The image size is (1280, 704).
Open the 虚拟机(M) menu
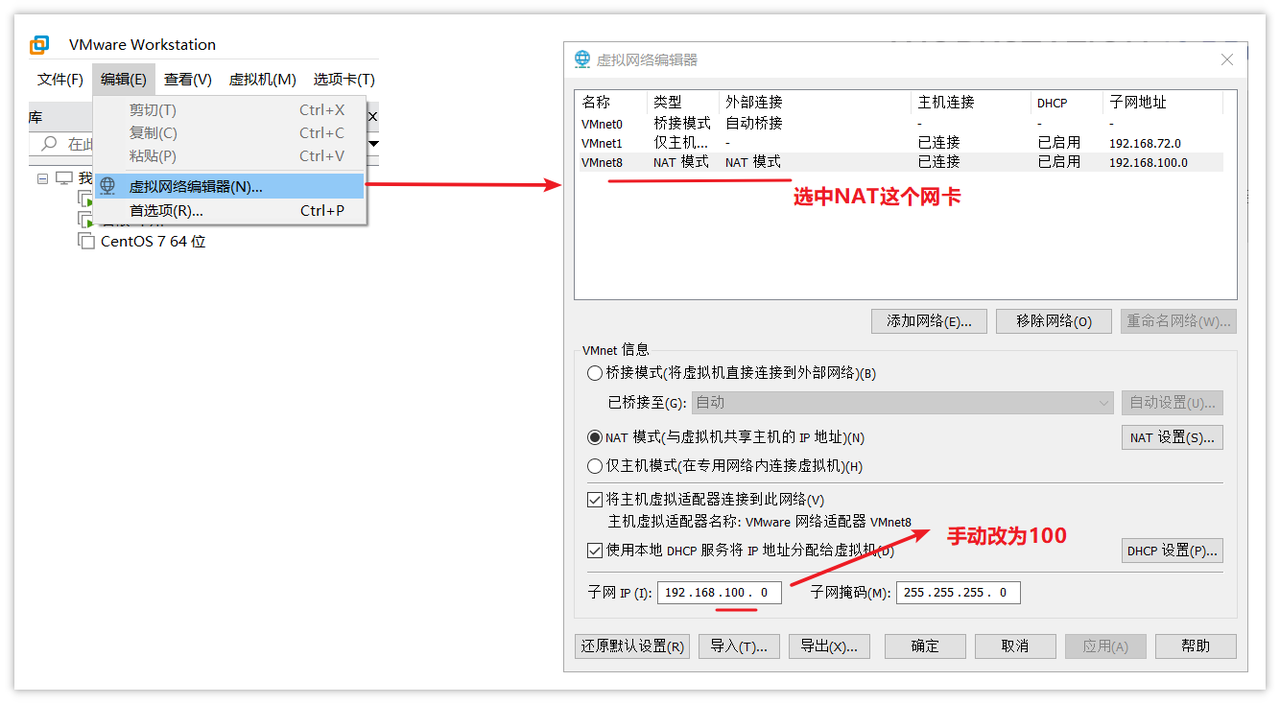(x=262, y=79)
